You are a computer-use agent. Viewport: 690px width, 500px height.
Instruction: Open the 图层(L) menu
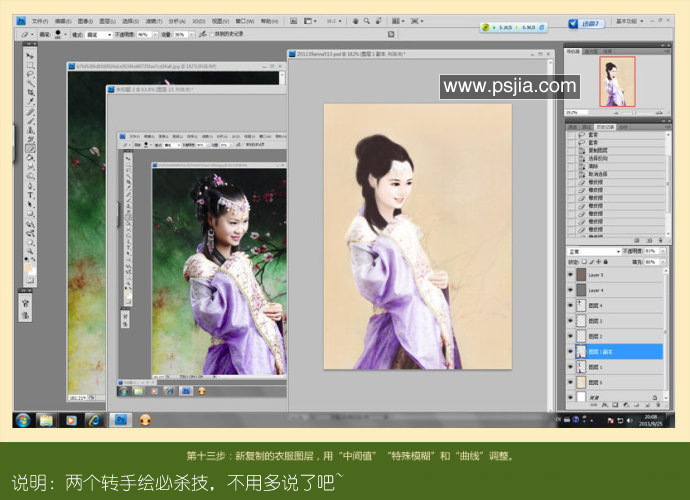[107, 21]
